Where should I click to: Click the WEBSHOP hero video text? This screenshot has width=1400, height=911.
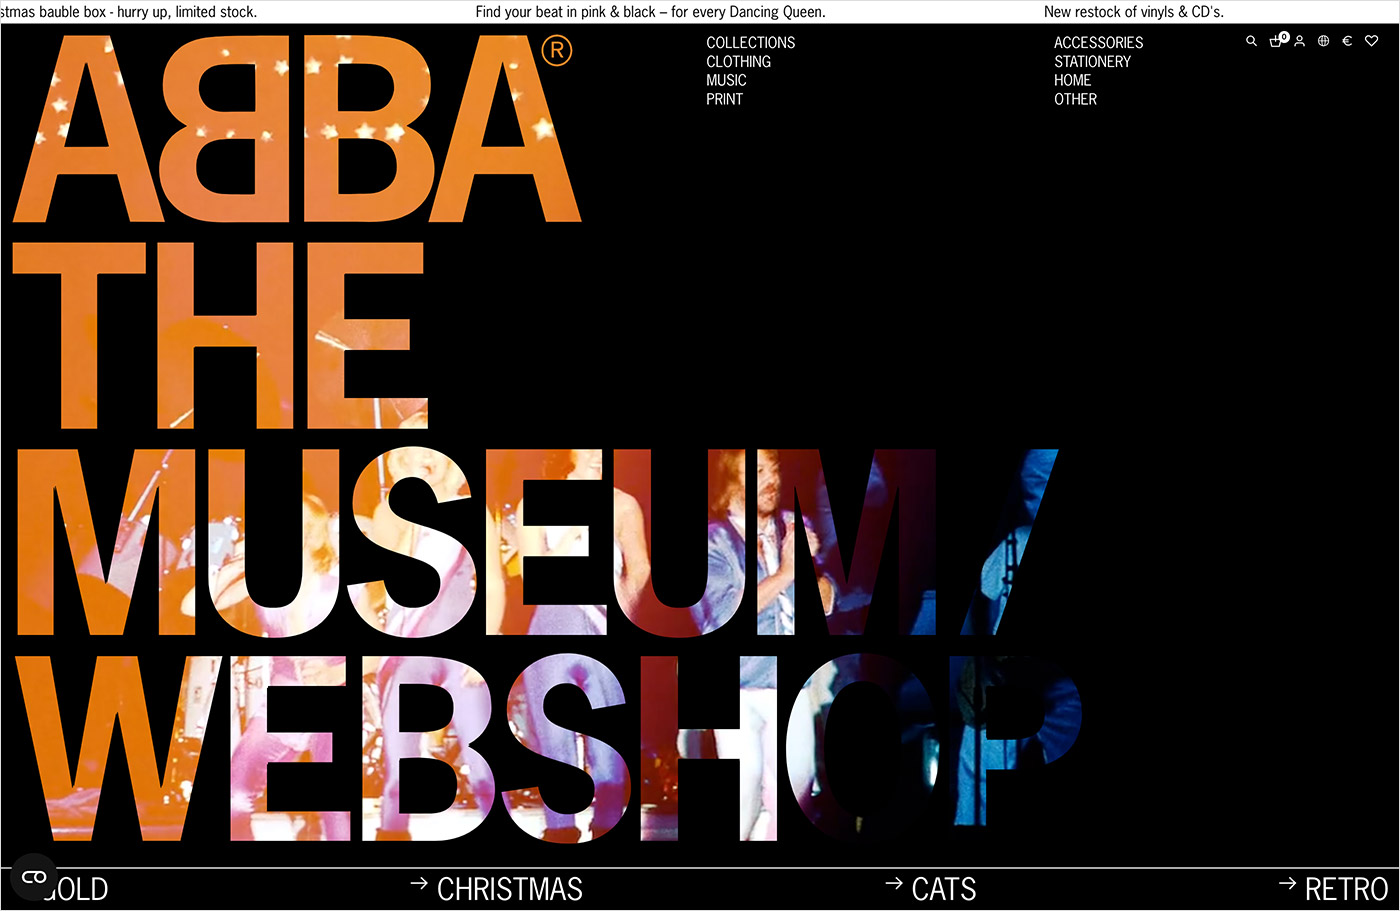pos(548,748)
